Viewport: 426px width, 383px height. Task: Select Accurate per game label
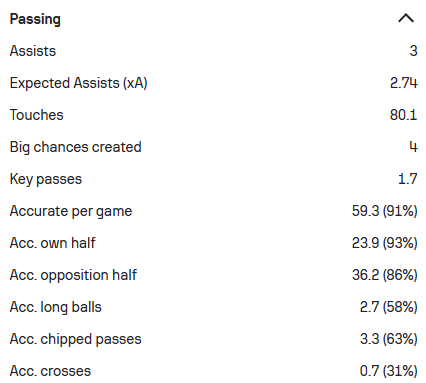[71, 211]
